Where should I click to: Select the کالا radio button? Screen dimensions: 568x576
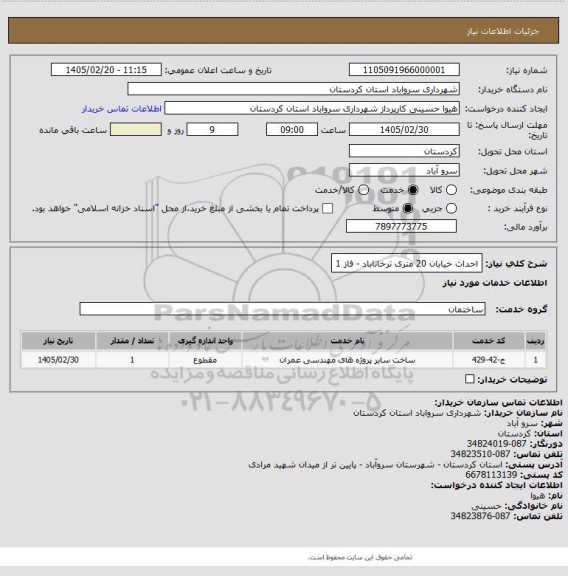pyautogui.click(x=451, y=190)
